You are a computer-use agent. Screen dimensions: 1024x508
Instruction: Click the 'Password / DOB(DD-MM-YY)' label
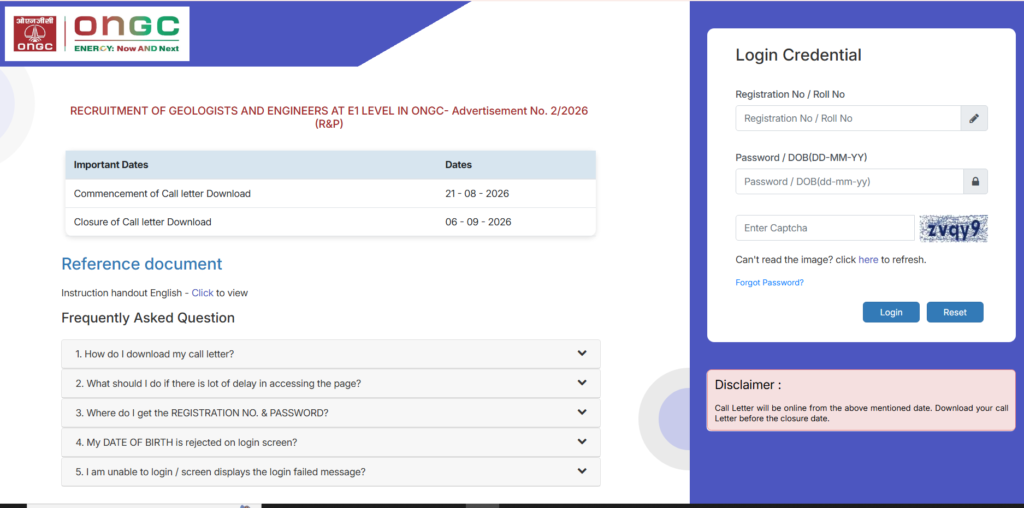801,157
